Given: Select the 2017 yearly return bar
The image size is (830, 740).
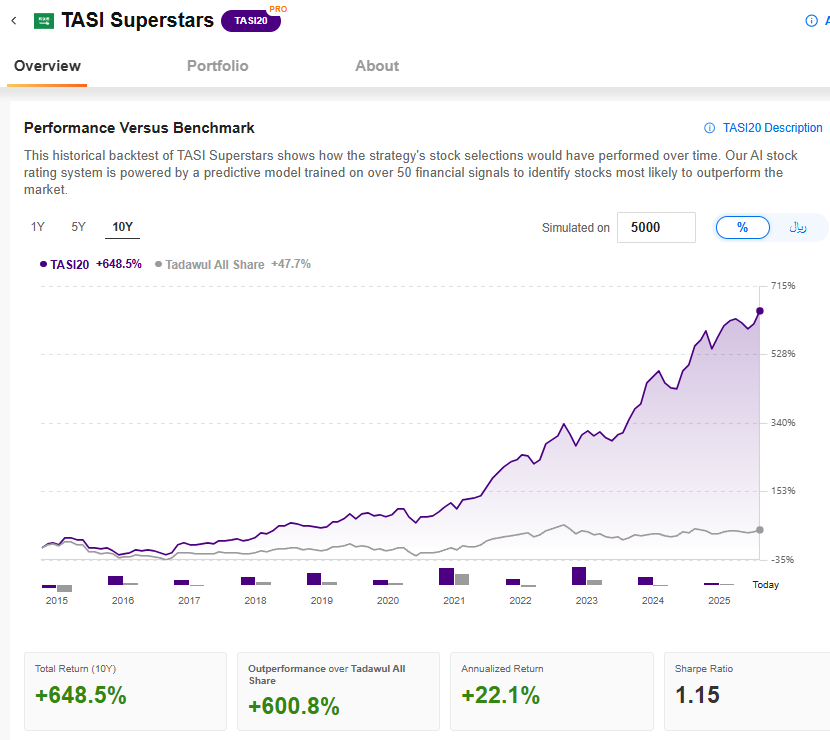Looking at the screenshot, I should (189, 583).
